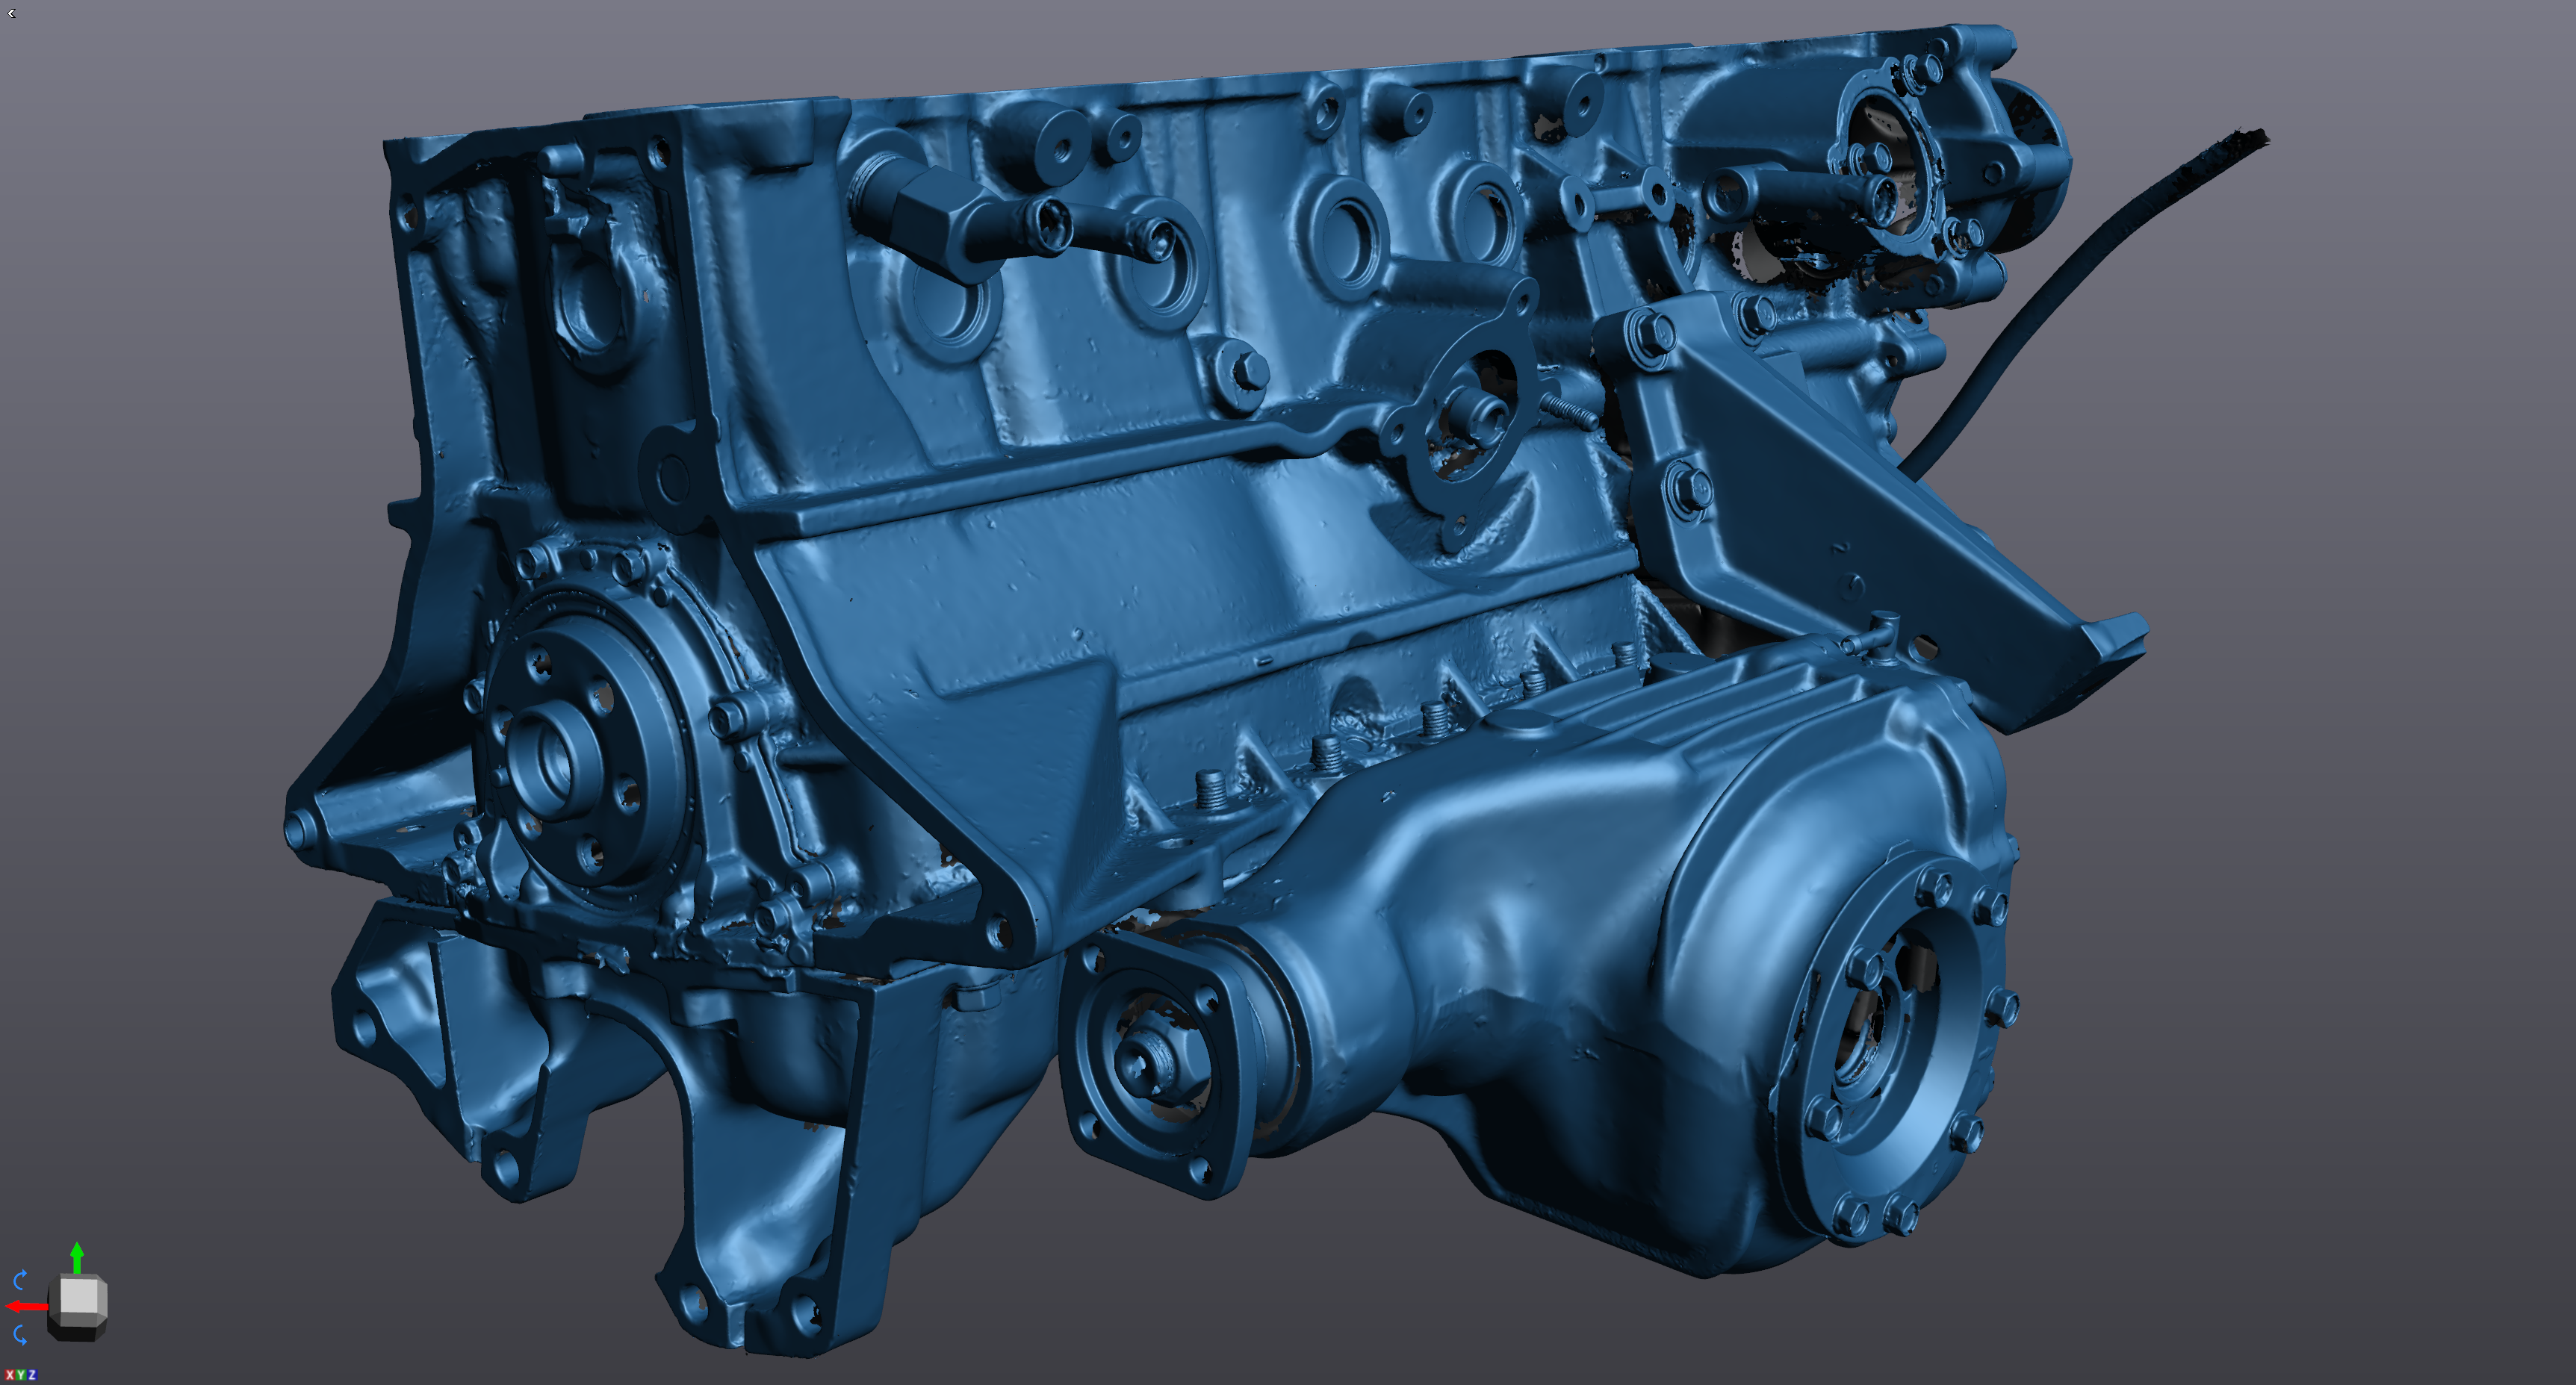Click the dark bottom face of view cube

pyautogui.click(x=76, y=1334)
